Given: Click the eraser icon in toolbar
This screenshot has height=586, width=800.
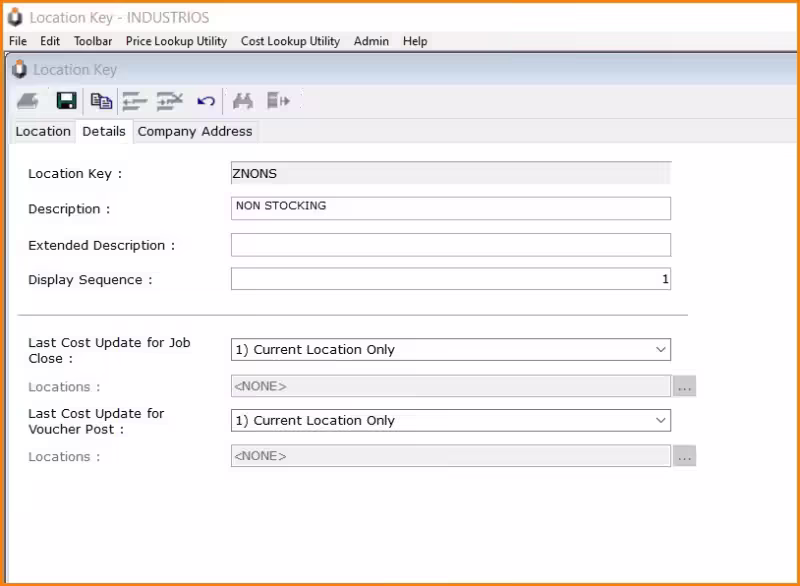Looking at the screenshot, I should 28,101.
